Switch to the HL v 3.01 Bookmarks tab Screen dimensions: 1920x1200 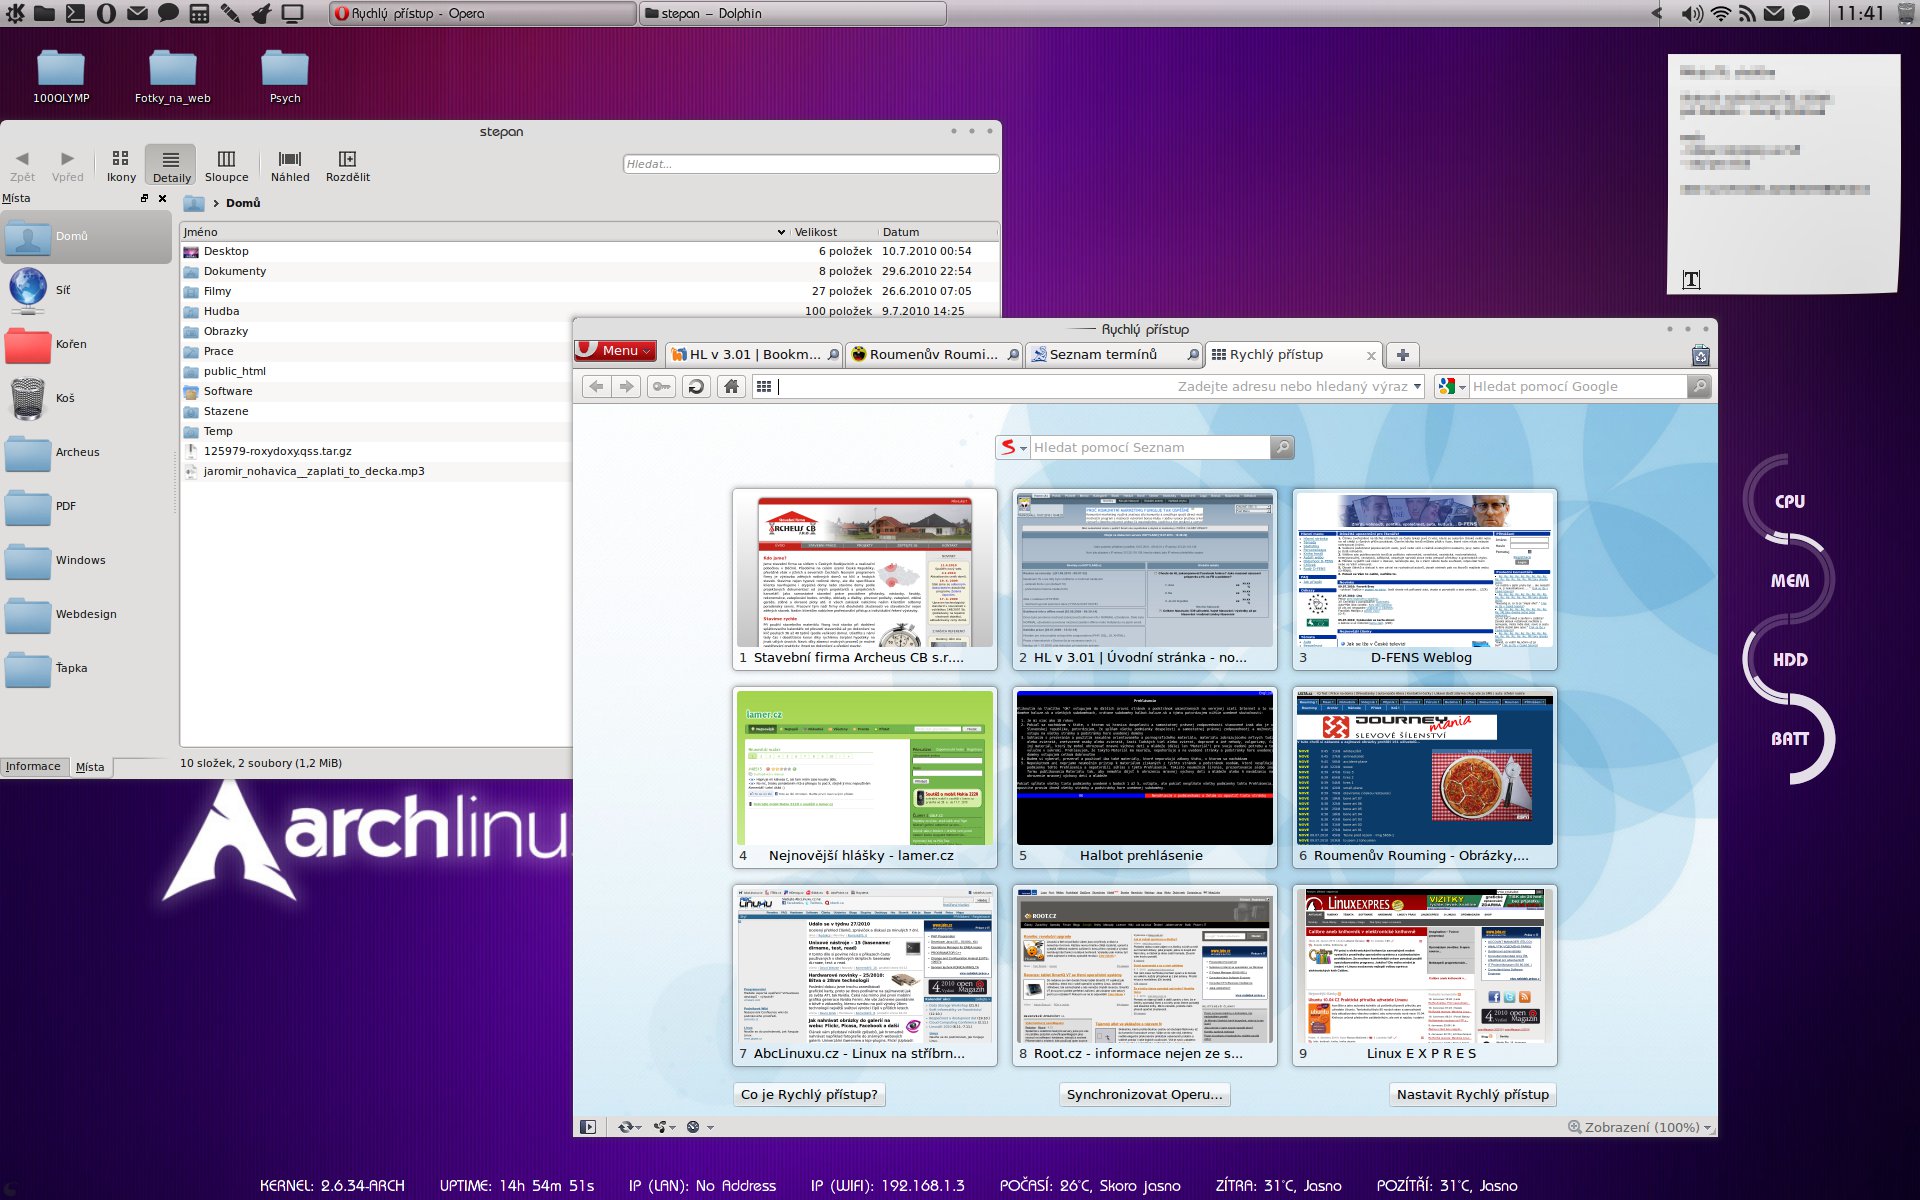(x=754, y=355)
